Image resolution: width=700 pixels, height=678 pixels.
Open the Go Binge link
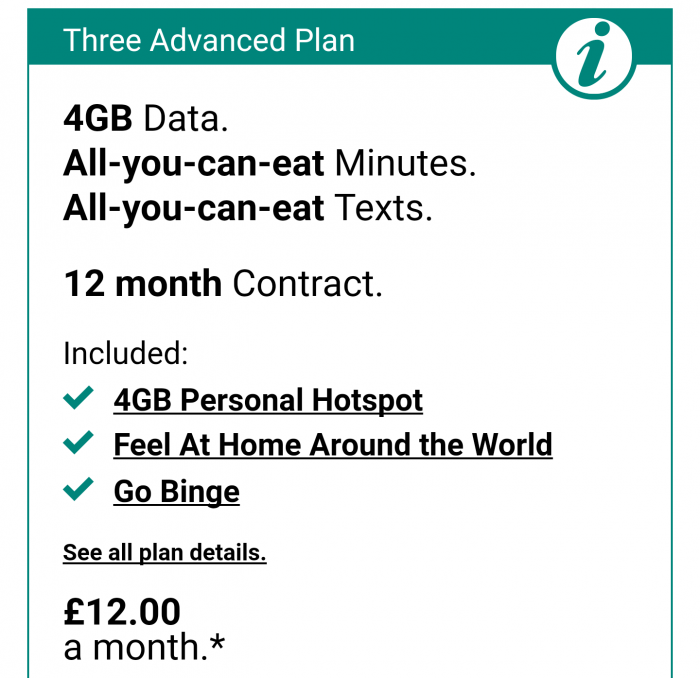click(x=176, y=492)
